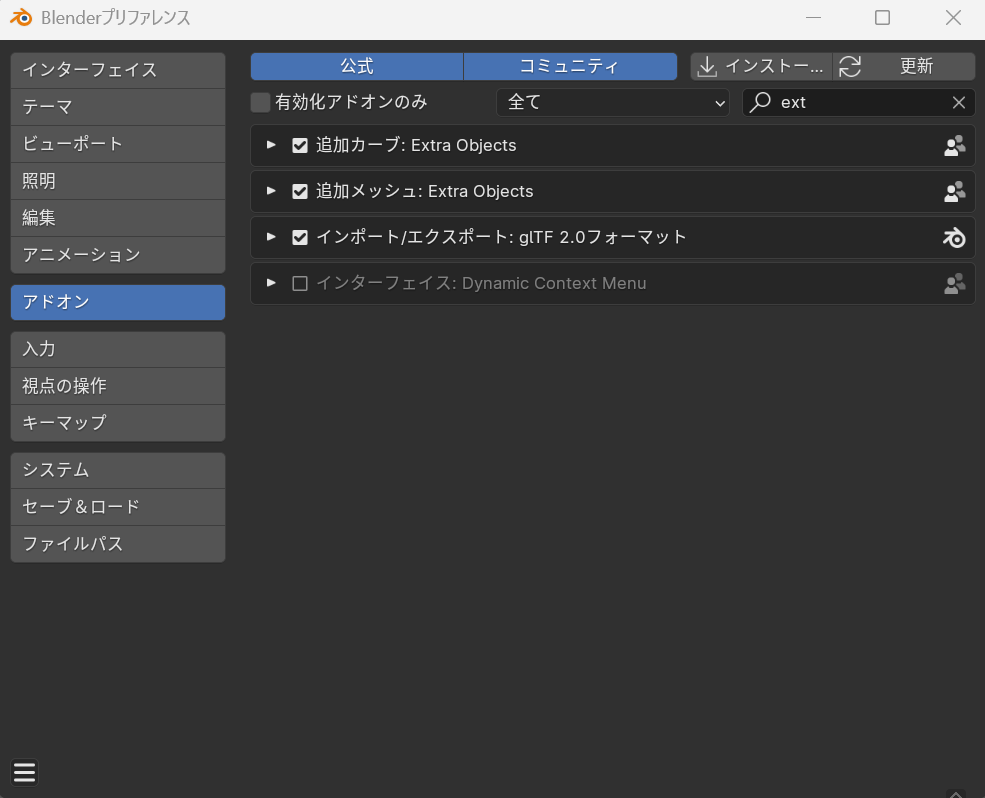Screen dimensions: 985x798
Task: Click the community icon on Dynamic Context Menu row
Action: (x=954, y=284)
